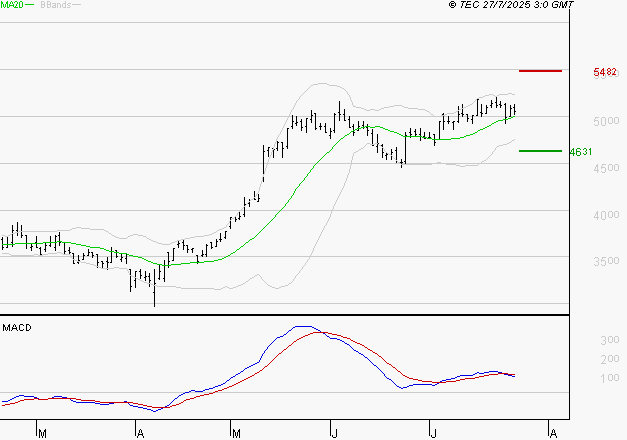627x440 pixels.
Task: Click the TEC copyright timestamp text
Action: (x=512, y=6)
